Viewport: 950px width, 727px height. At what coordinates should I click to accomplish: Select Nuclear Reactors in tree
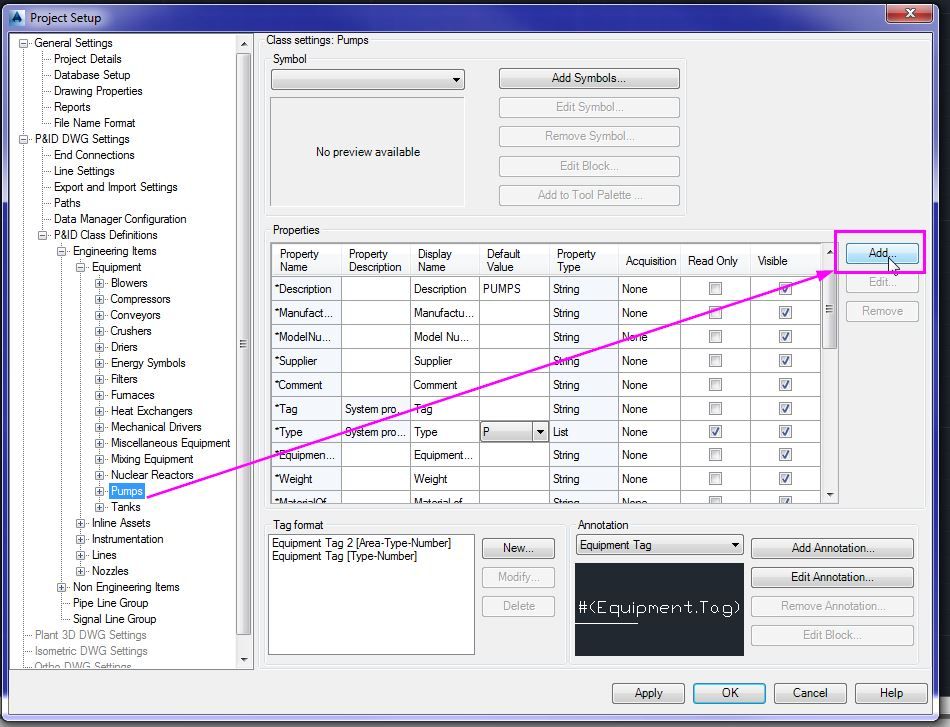(151, 475)
